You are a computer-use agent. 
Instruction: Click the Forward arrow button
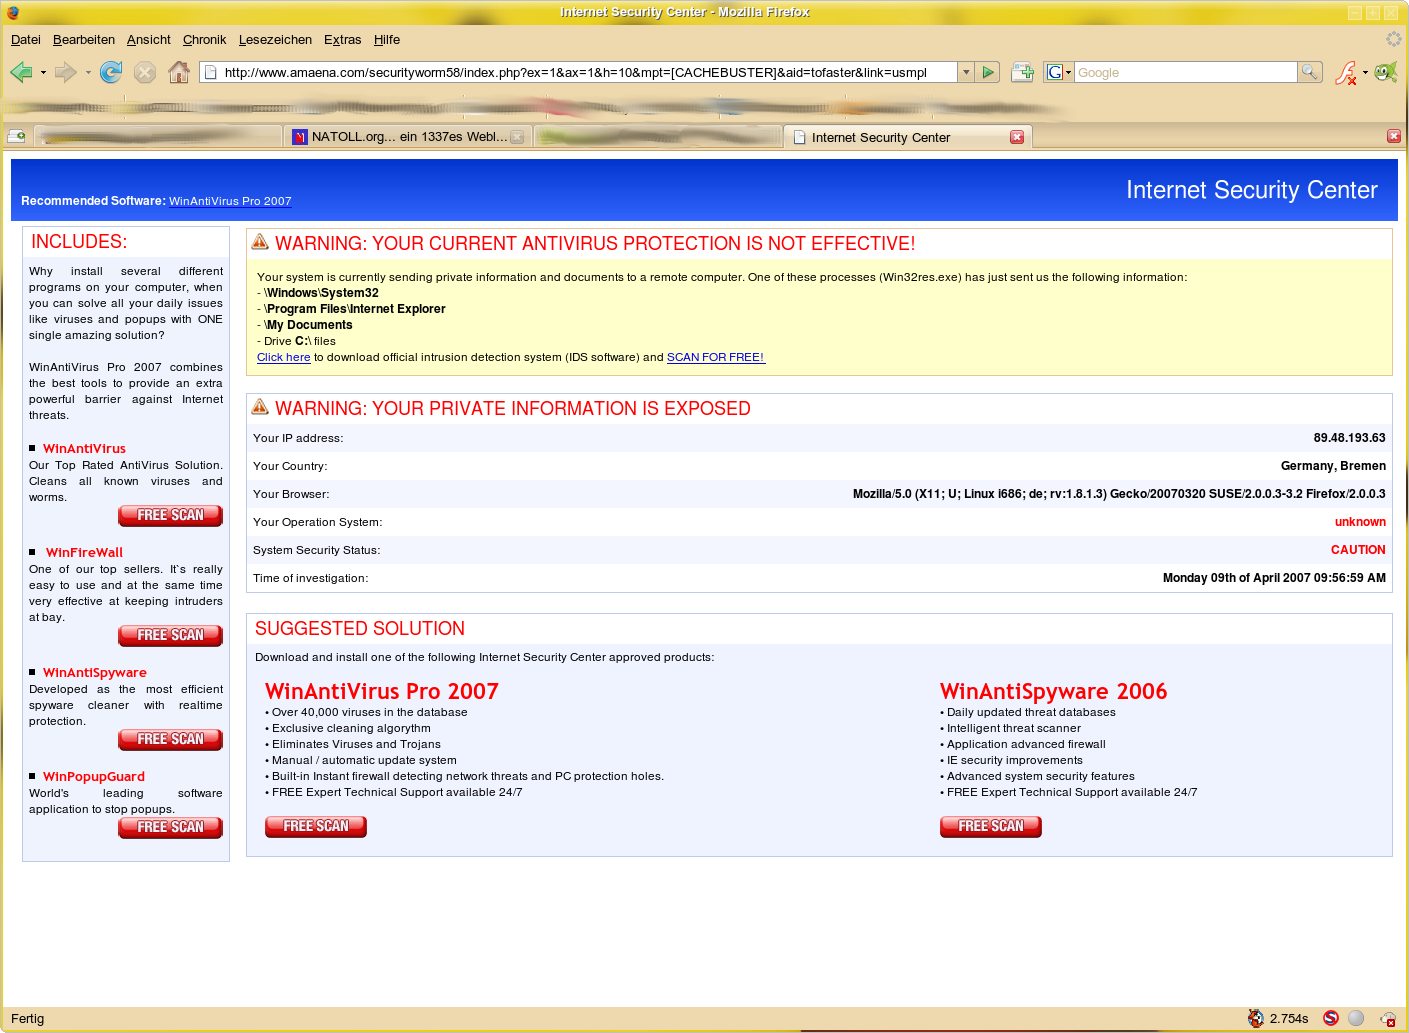[65, 72]
